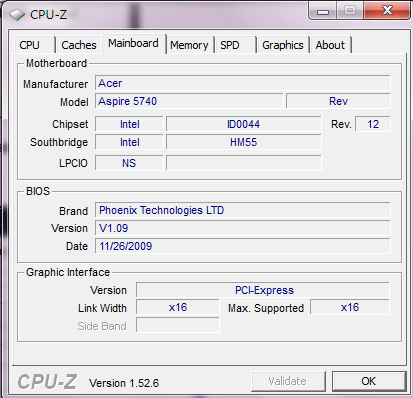Click the Link Width x16 value
Viewport: 413px width, 398px height.
coord(178,307)
